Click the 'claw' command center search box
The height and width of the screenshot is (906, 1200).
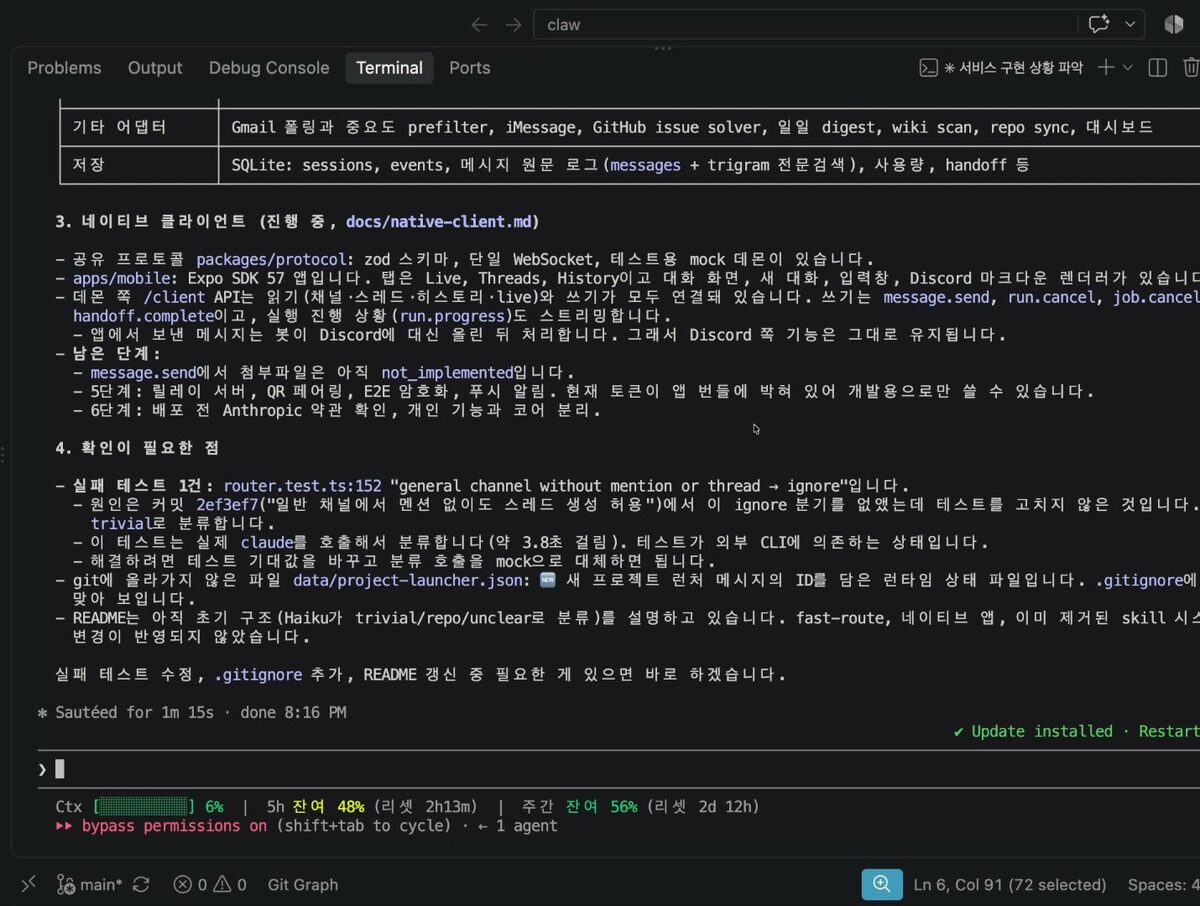(804, 24)
